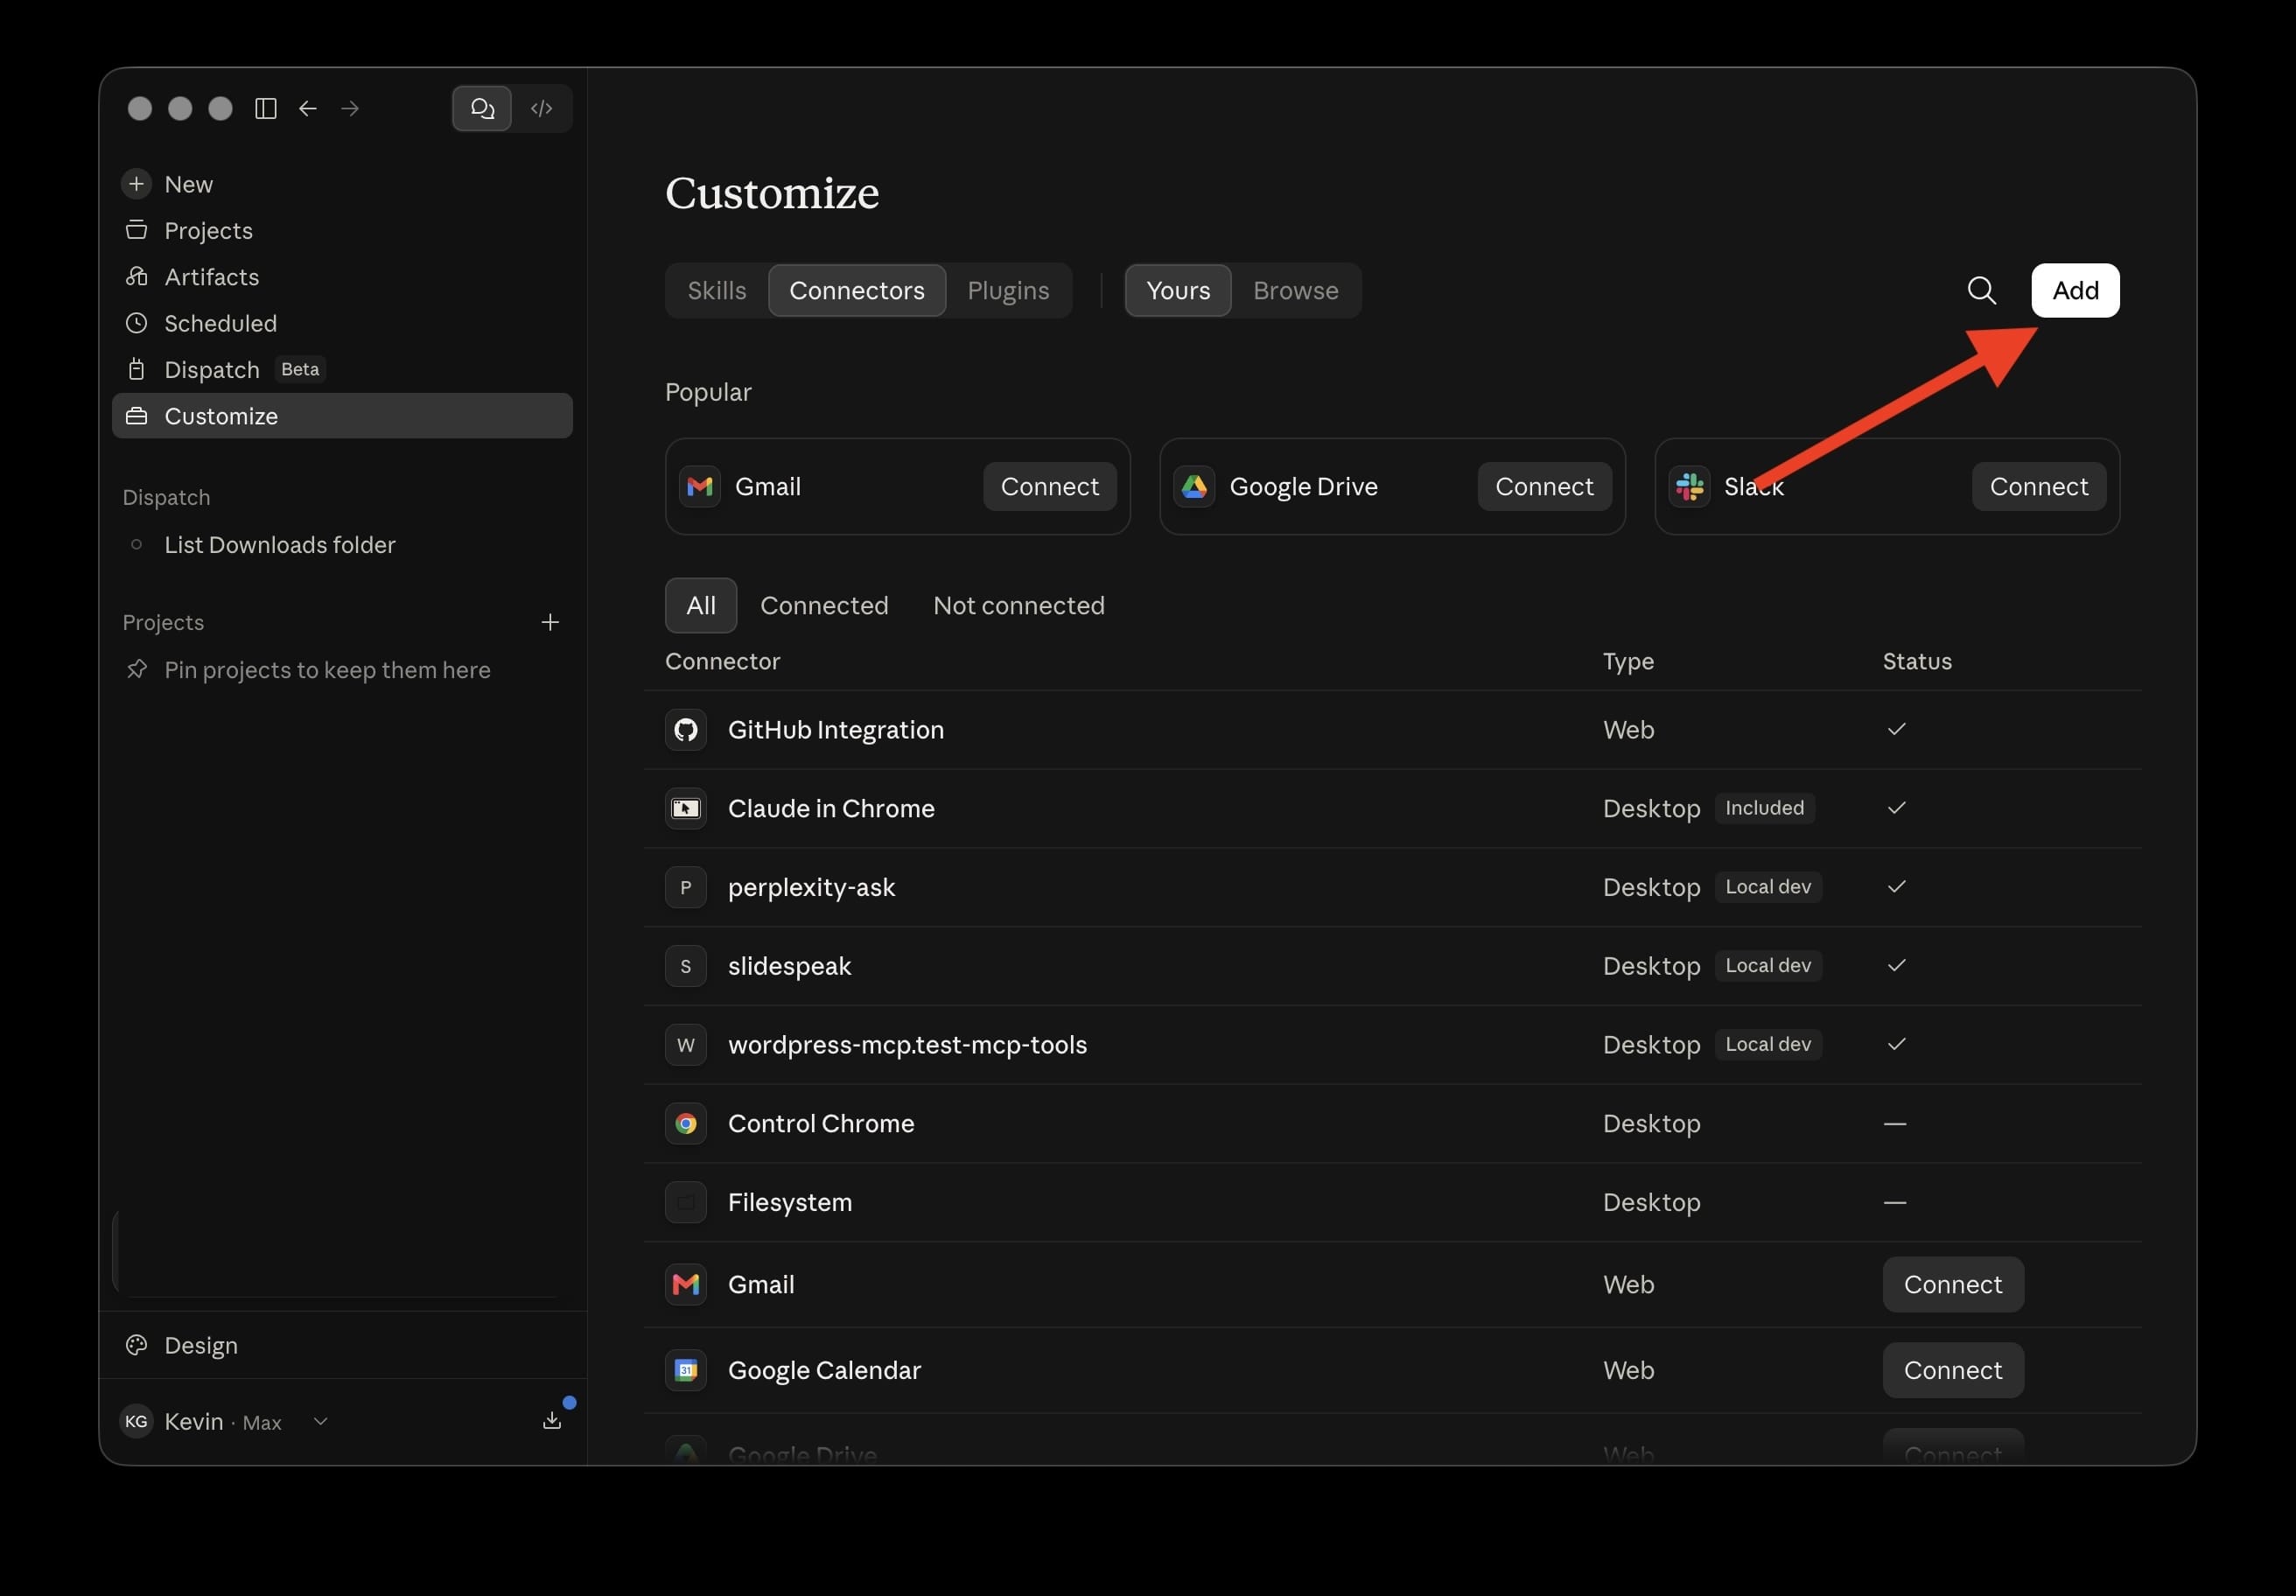This screenshot has height=1596, width=2296.
Task: Click the GitHub icon in the list
Action: pos(686,730)
